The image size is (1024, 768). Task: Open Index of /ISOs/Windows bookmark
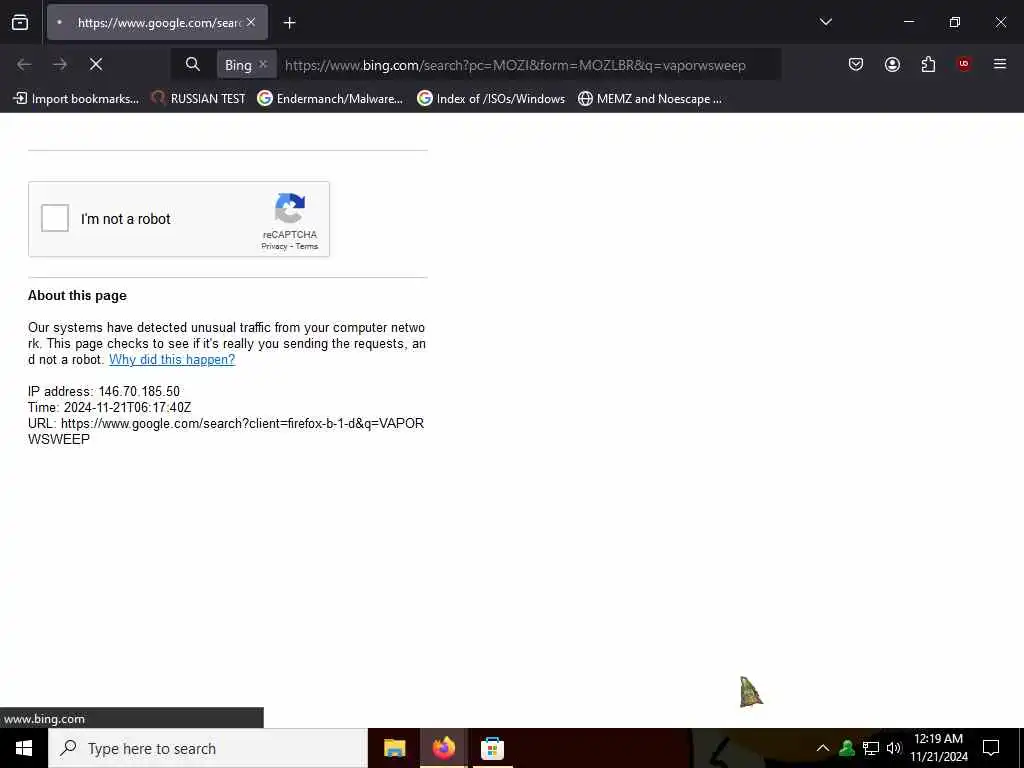(x=491, y=99)
